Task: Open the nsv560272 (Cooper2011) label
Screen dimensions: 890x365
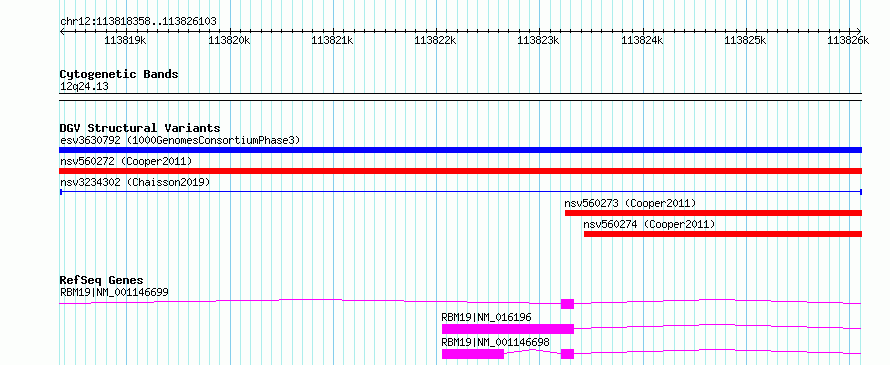Action: tap(126, 162)
